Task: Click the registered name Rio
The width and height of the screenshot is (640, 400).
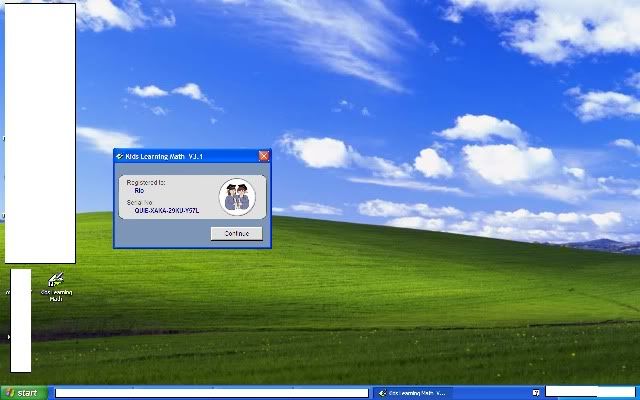Action: click(139, 190)
